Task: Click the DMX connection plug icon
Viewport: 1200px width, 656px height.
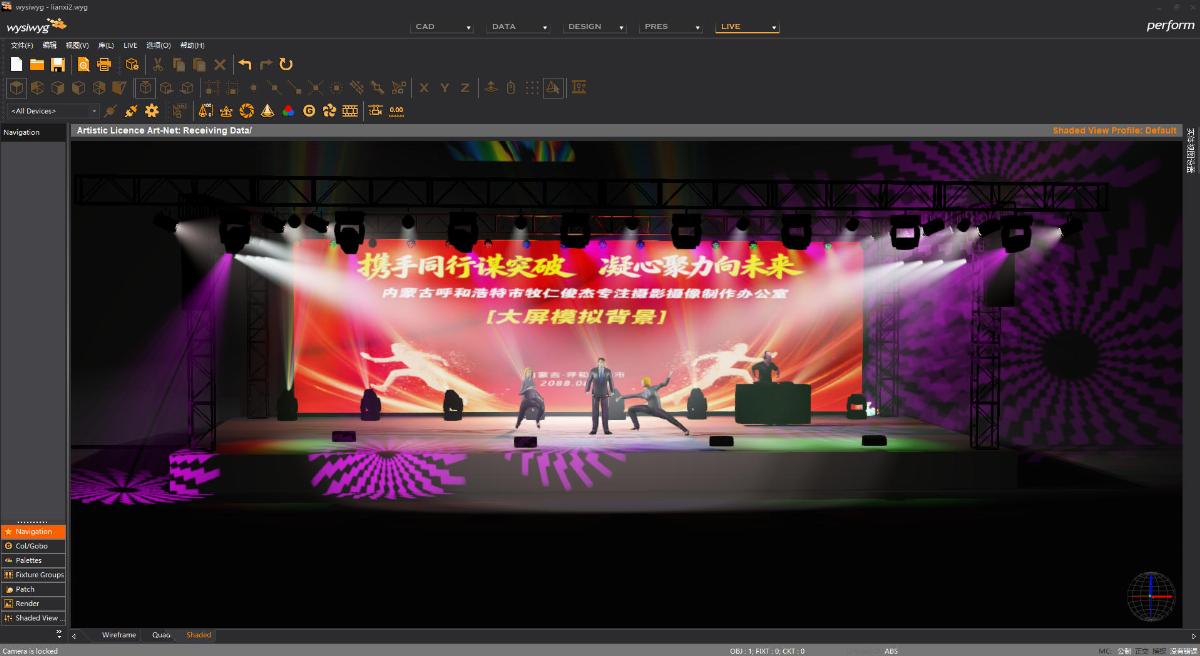Action: 131,110
